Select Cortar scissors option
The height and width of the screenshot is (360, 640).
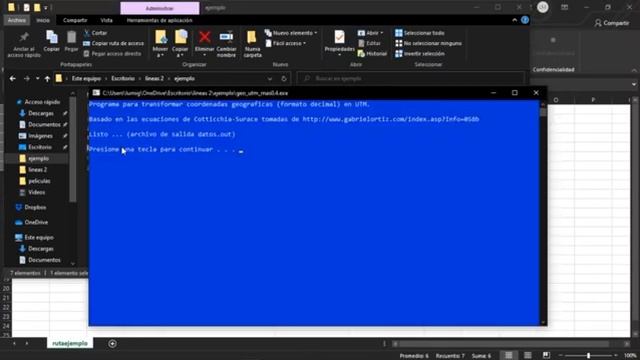(96, 33)
